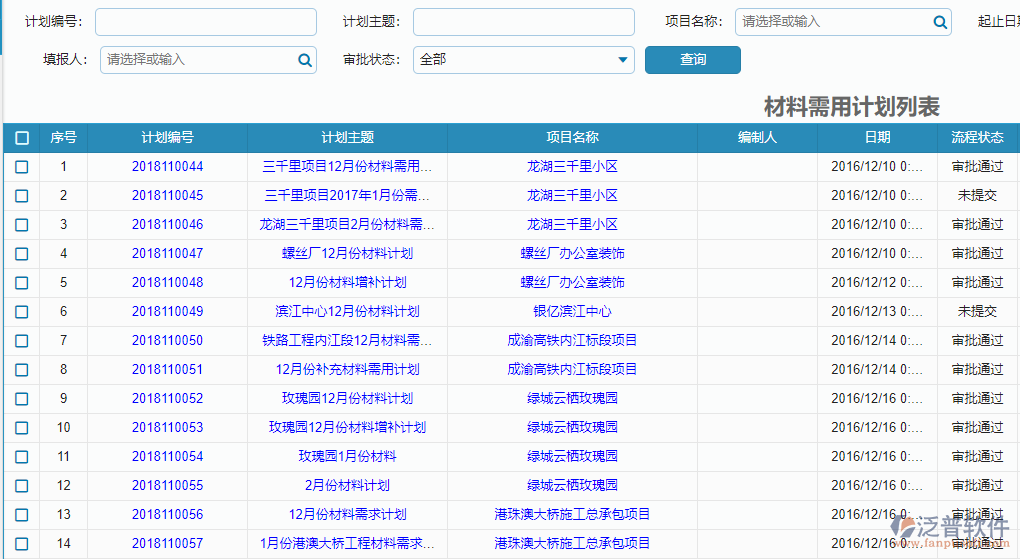Open plan 2018110049 link
This screenshot has width=1020, height=559.
[167, 312]
